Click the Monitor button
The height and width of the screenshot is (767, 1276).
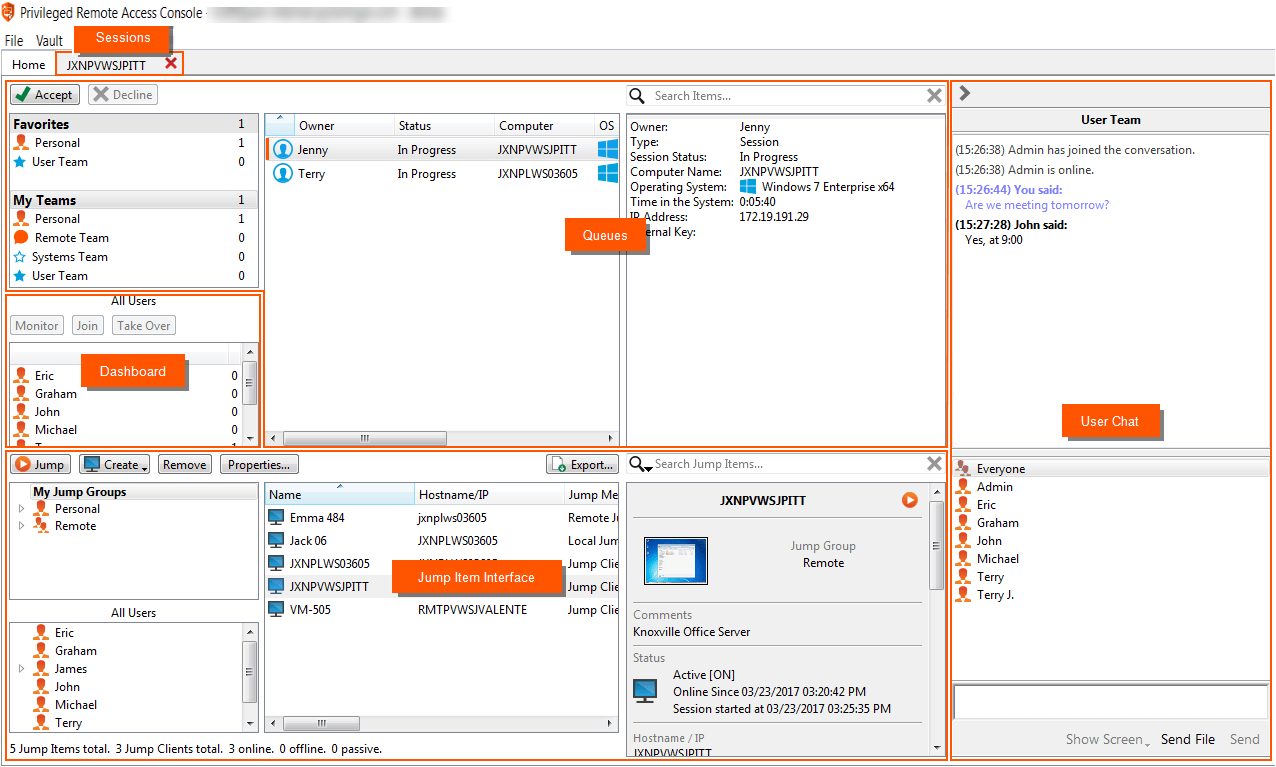(x=37, y=326)
